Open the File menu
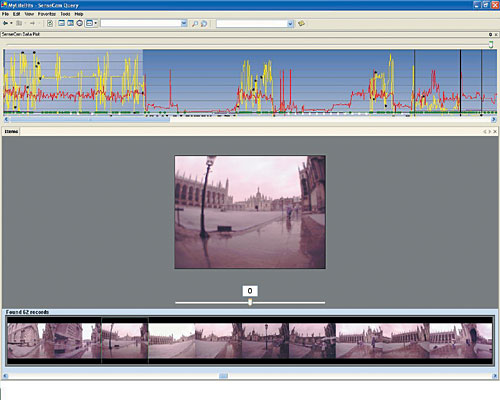This screenshot has height=400, width=500. 5,14
